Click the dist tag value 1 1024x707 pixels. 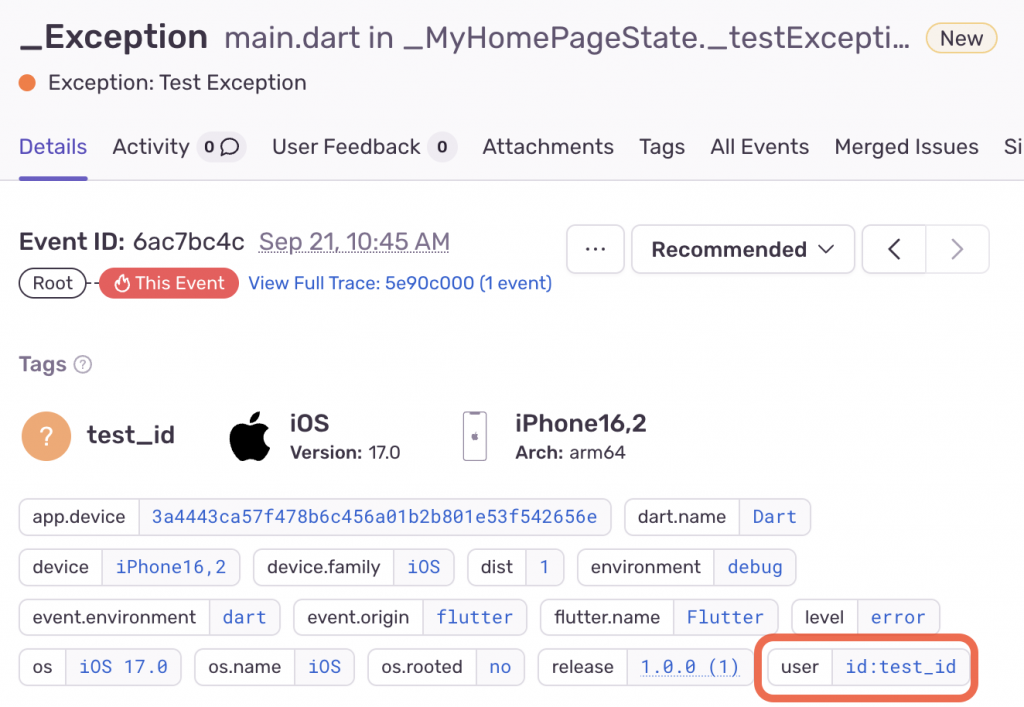544,567
